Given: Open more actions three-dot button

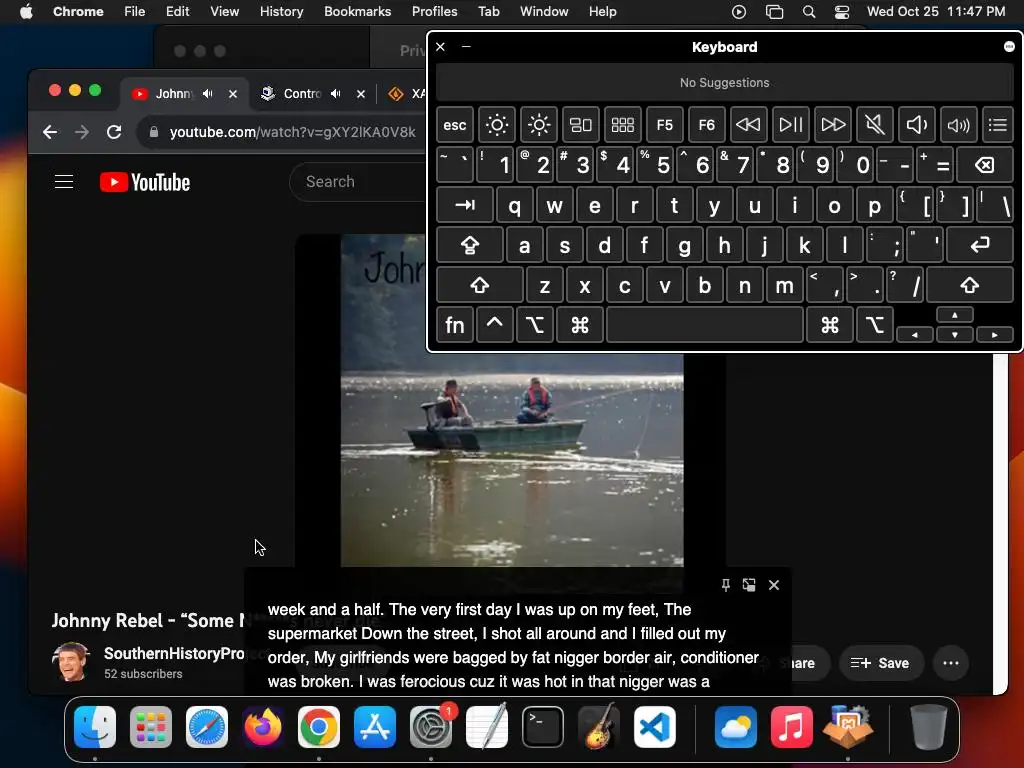Looking at the screenshot, I should (951, 663).
